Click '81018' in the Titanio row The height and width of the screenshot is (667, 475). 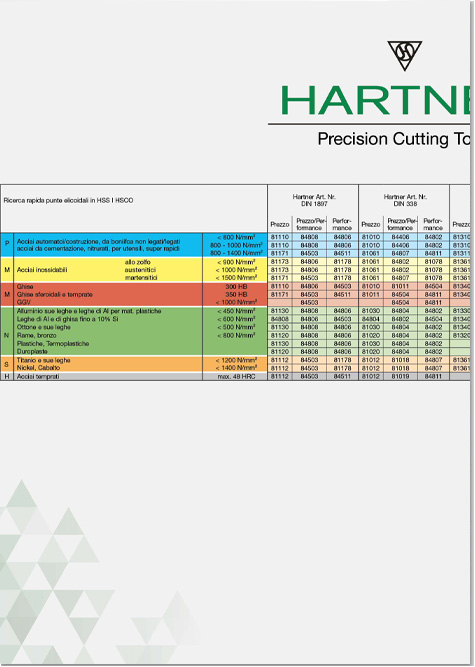point(400,360)
